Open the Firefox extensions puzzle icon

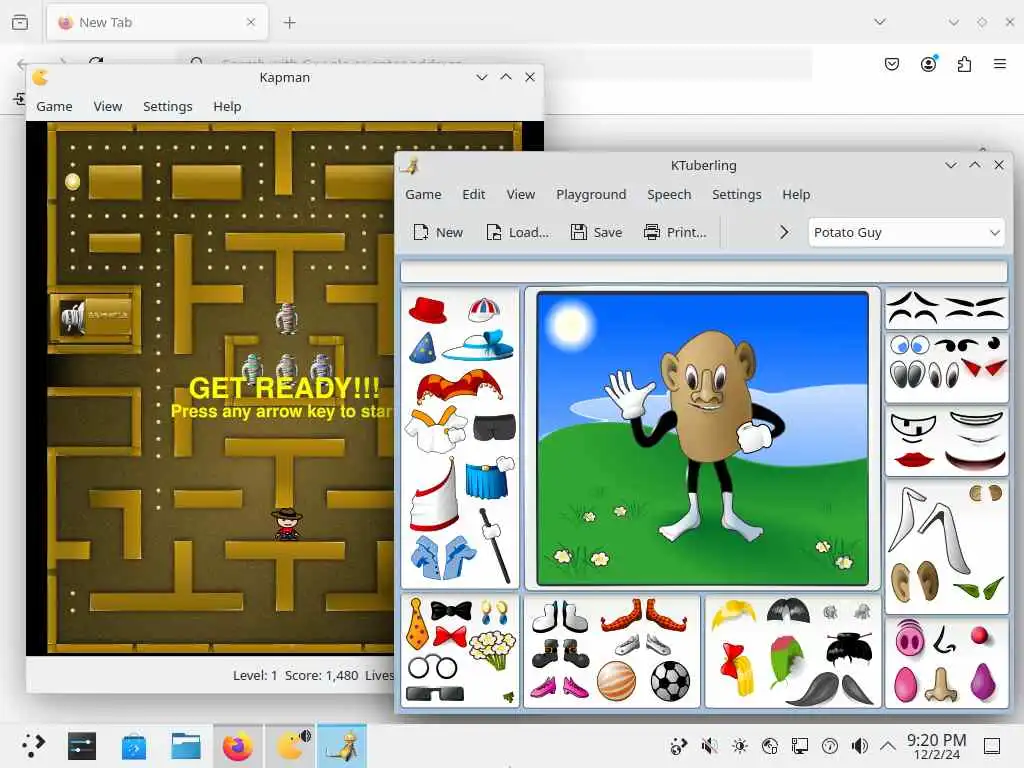964,64
